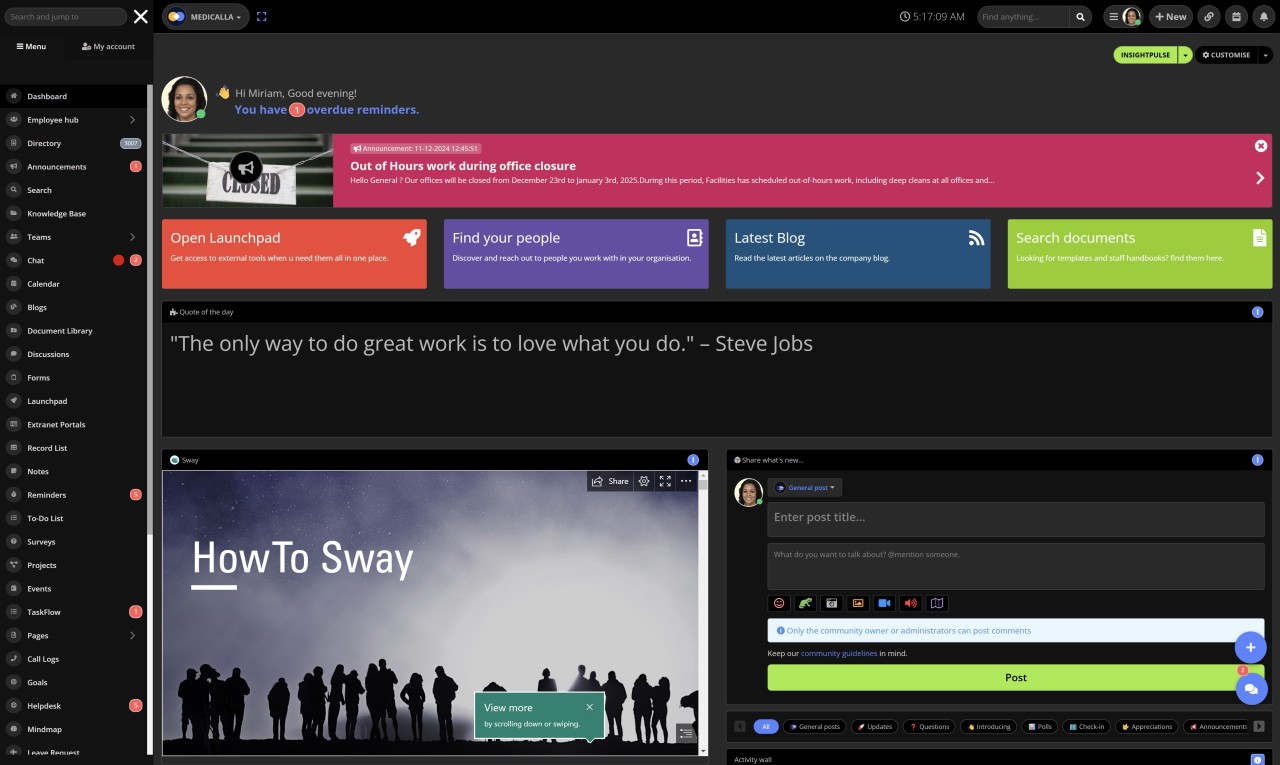Click the quick links chain icon
1280x765 pixels.
tap(1209, 17)
